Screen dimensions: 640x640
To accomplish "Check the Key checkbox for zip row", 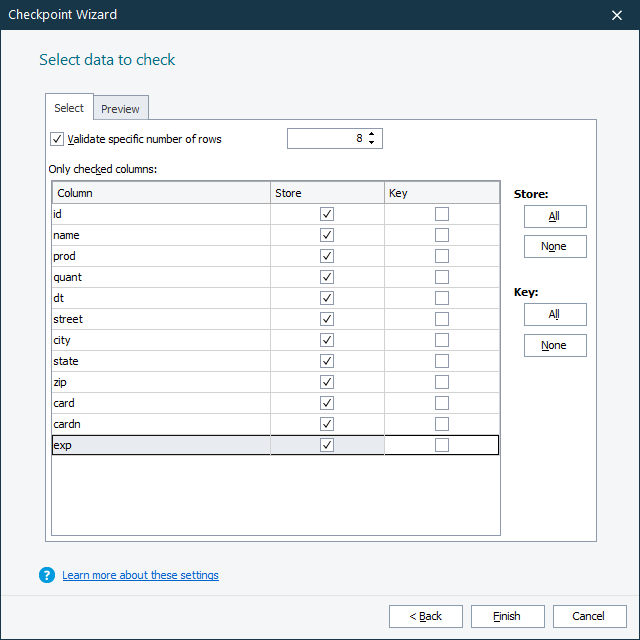I will 442,382.
